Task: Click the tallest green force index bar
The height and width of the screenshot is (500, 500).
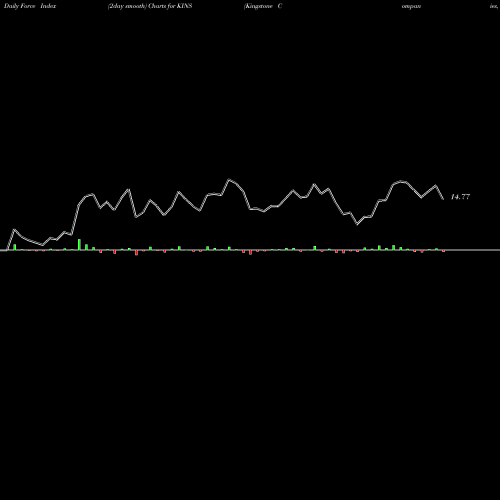Action: [x=79, y=244]
